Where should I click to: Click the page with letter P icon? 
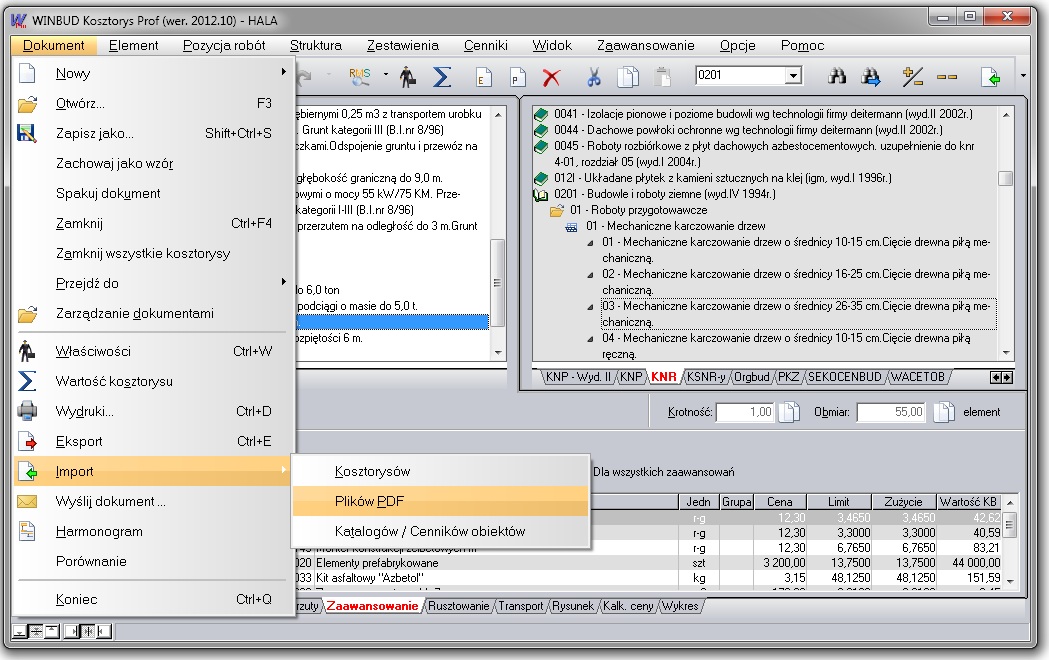[x=517, y=77]
